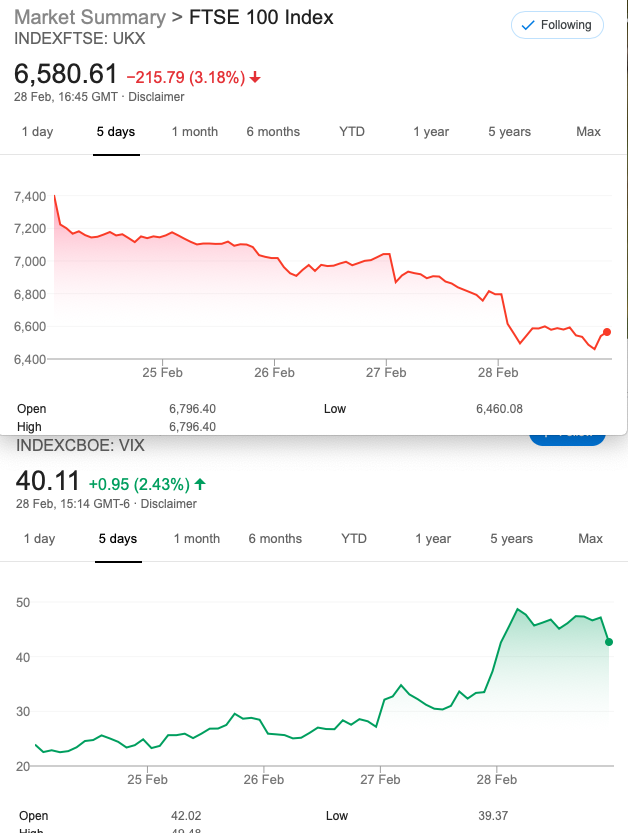
Task: Select VIX Max tab
Action: coord(590,539)
